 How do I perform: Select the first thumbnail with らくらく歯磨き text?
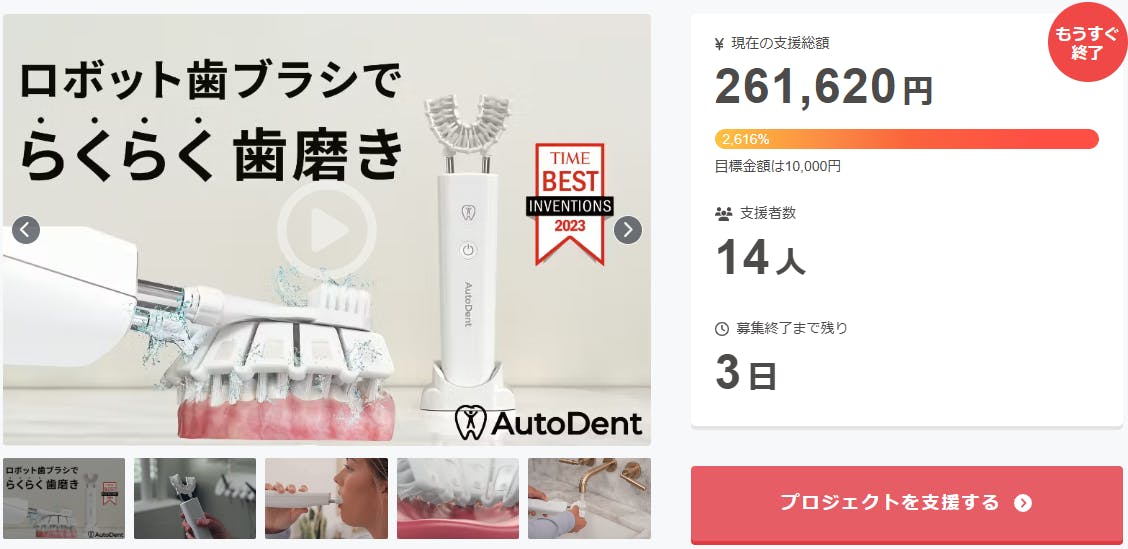(64, 499)
